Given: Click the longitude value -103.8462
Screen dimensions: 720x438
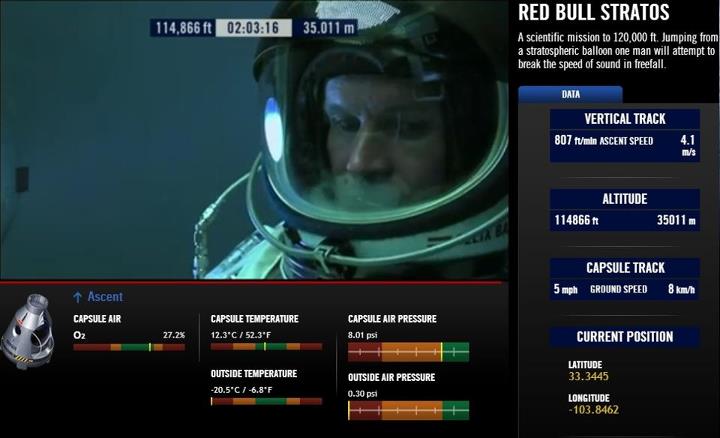Looking at the screenshot, I should (593, 410).
